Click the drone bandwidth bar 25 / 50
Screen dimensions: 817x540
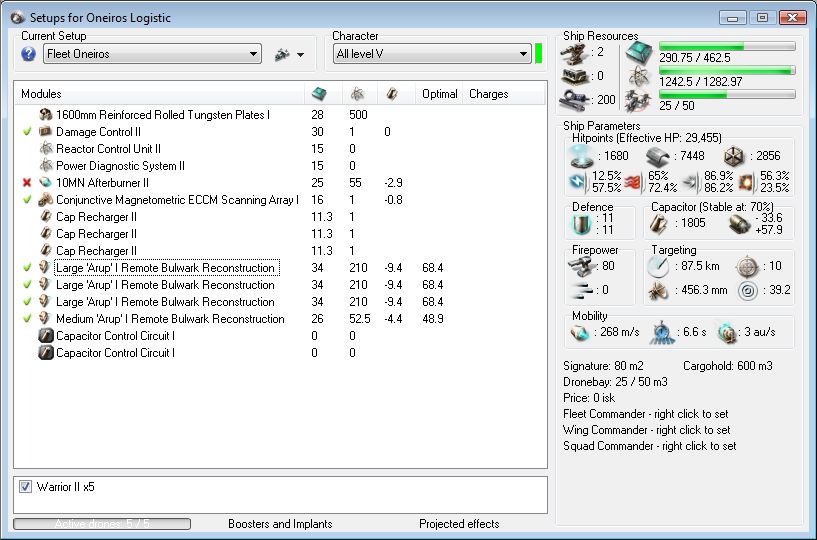(x=727, y=94)
